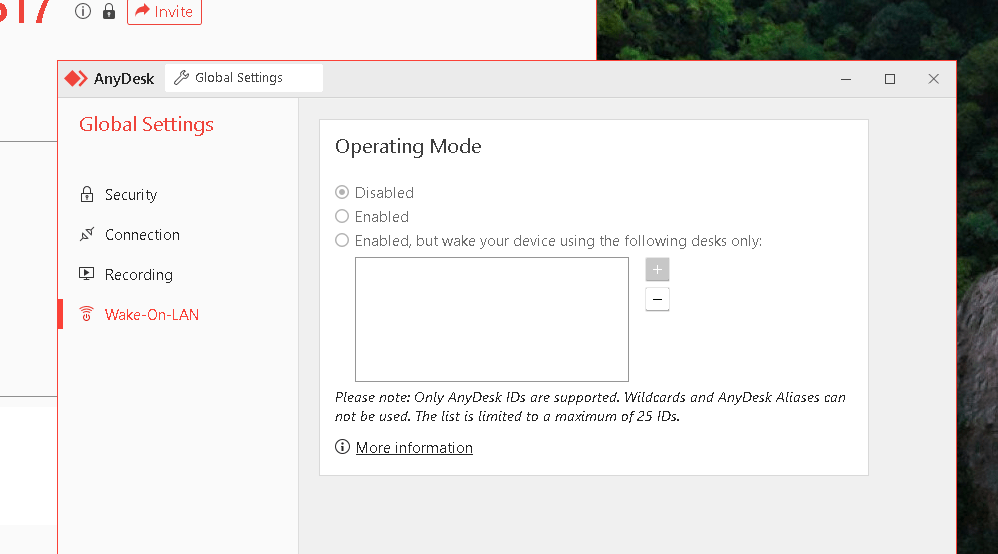
Task: Click inside the allowed desks list box
Action: tap(492, 320)
